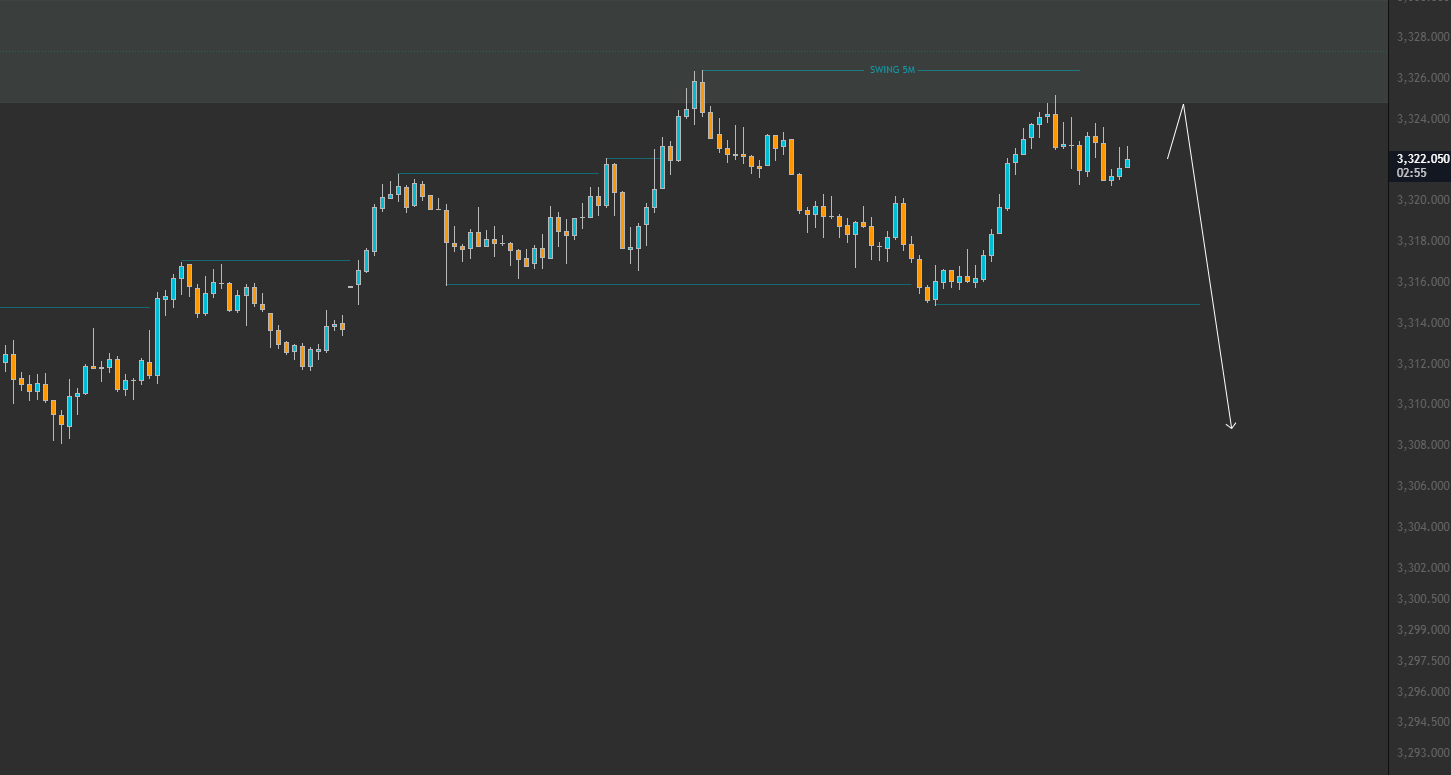Click the 3,316.000 price axis label
Viewport: 1451px width, 775px height.
[x=1423, y=282]
